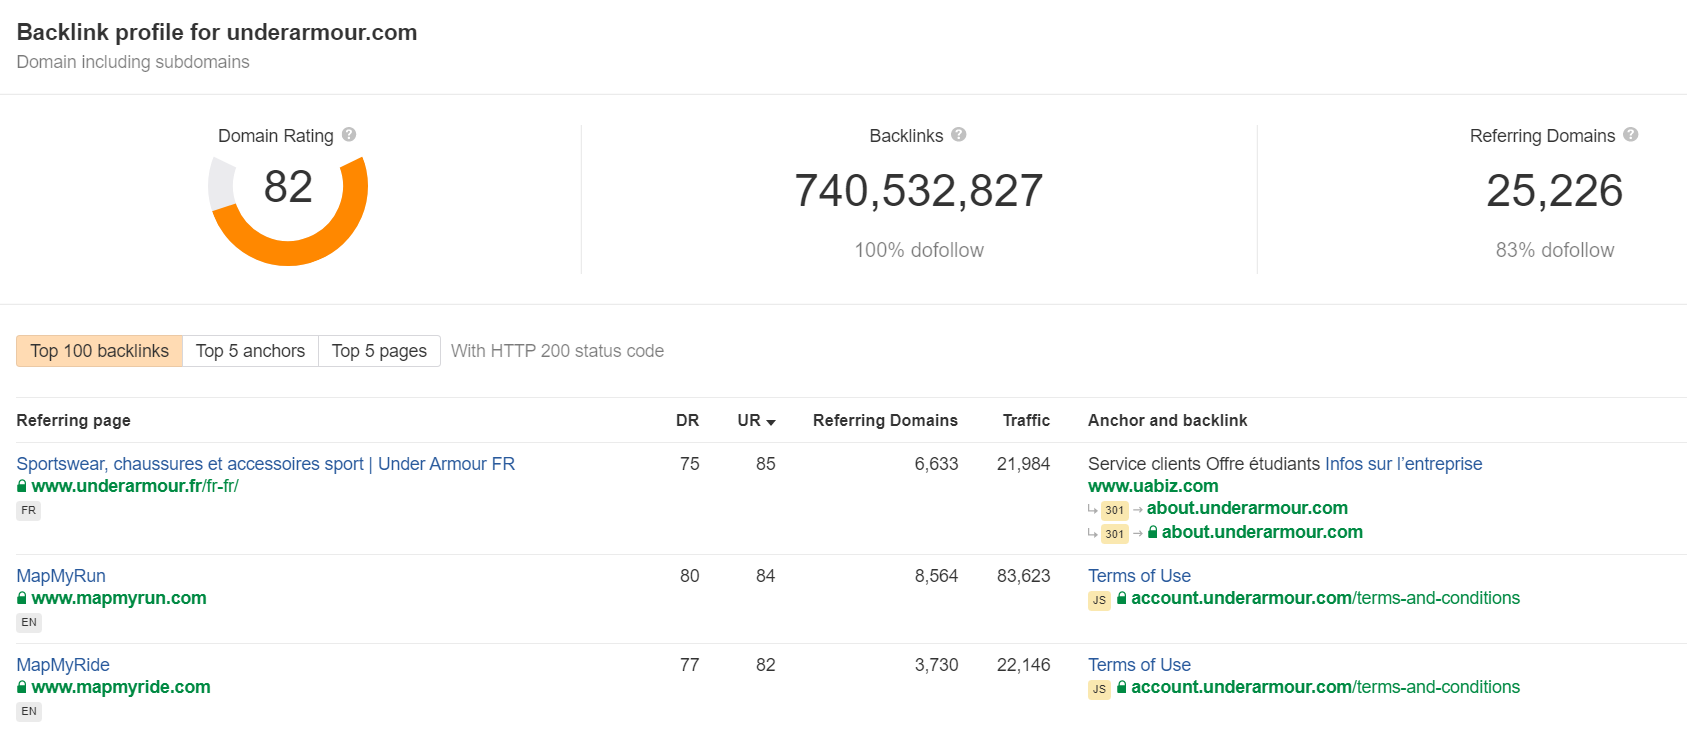This screenshot has height=729, width=1687.
Task: Click Terms of Use in MapMyRide row
Action: tap(1139, 665)
